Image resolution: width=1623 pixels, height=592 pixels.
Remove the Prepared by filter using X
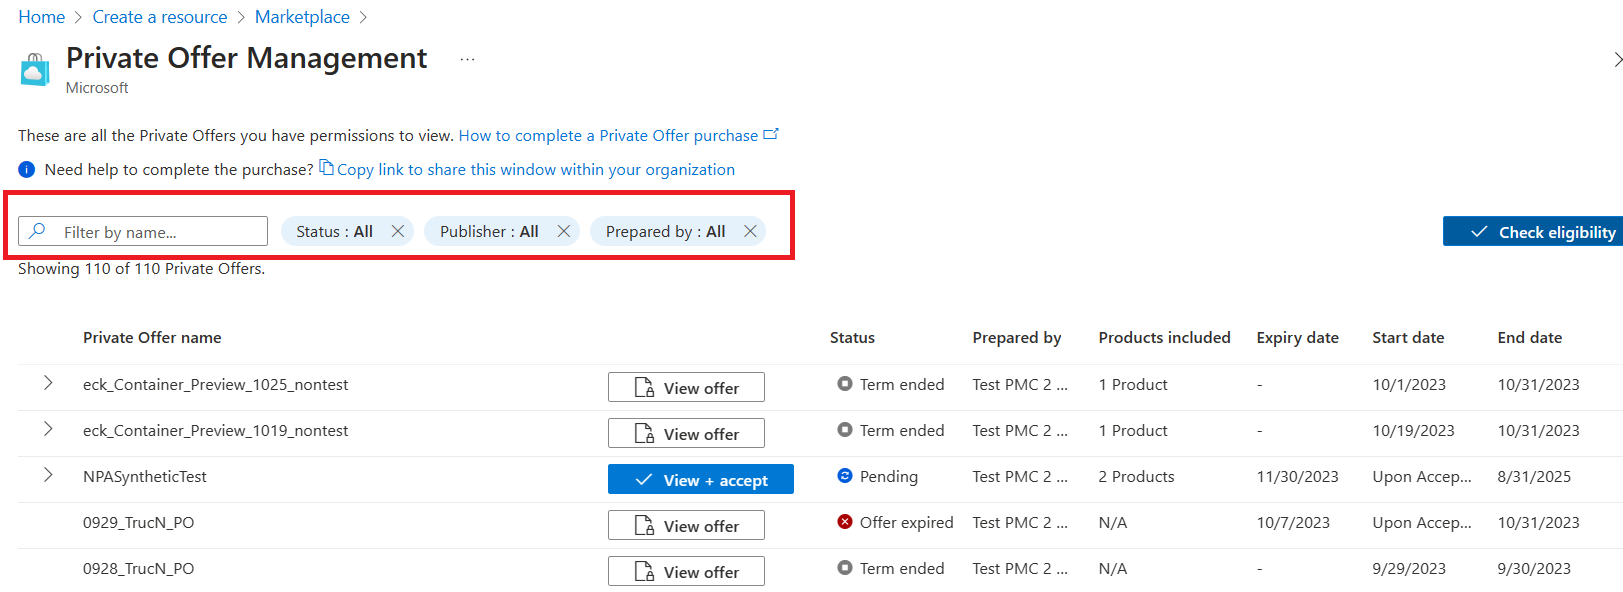(x=750, y=231)
